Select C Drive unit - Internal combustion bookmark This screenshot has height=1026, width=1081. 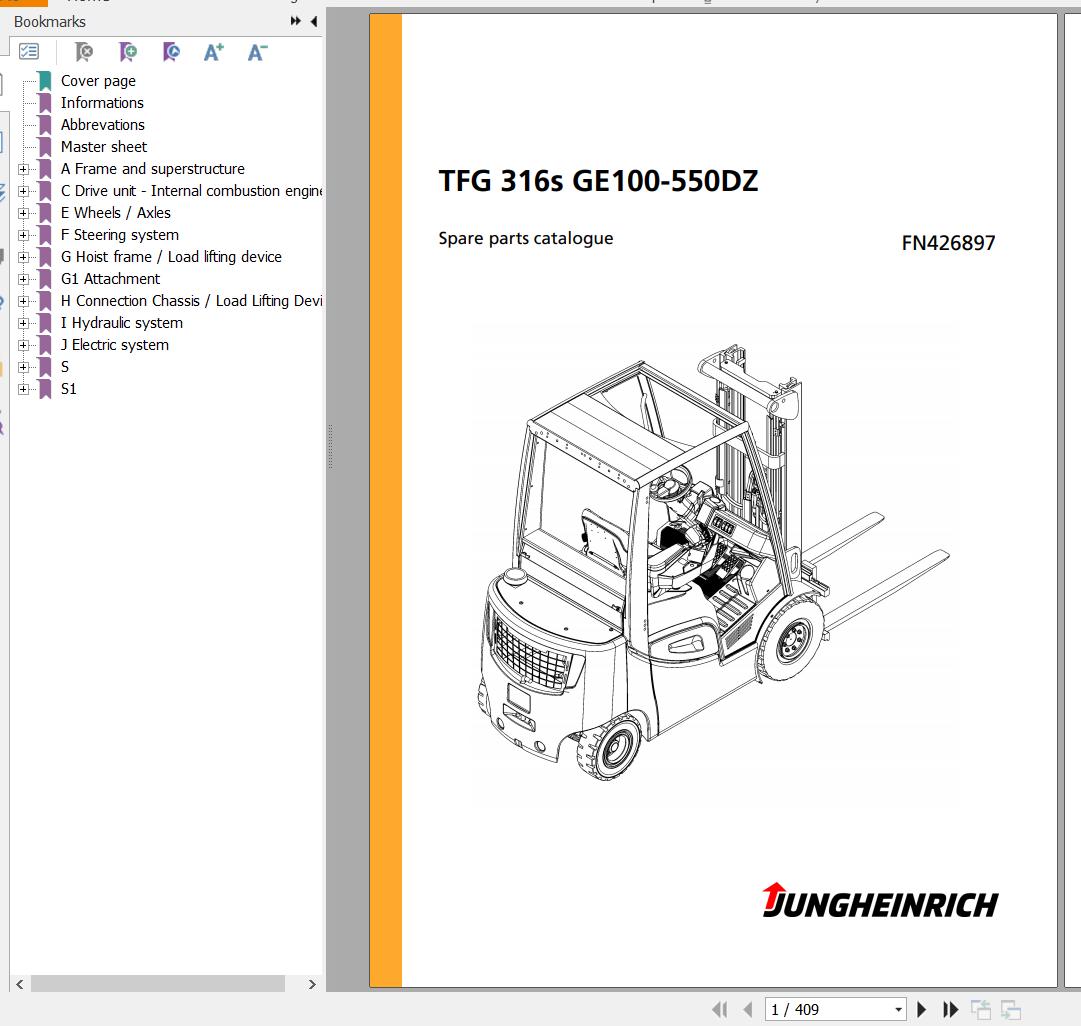[x=191, y=191]
